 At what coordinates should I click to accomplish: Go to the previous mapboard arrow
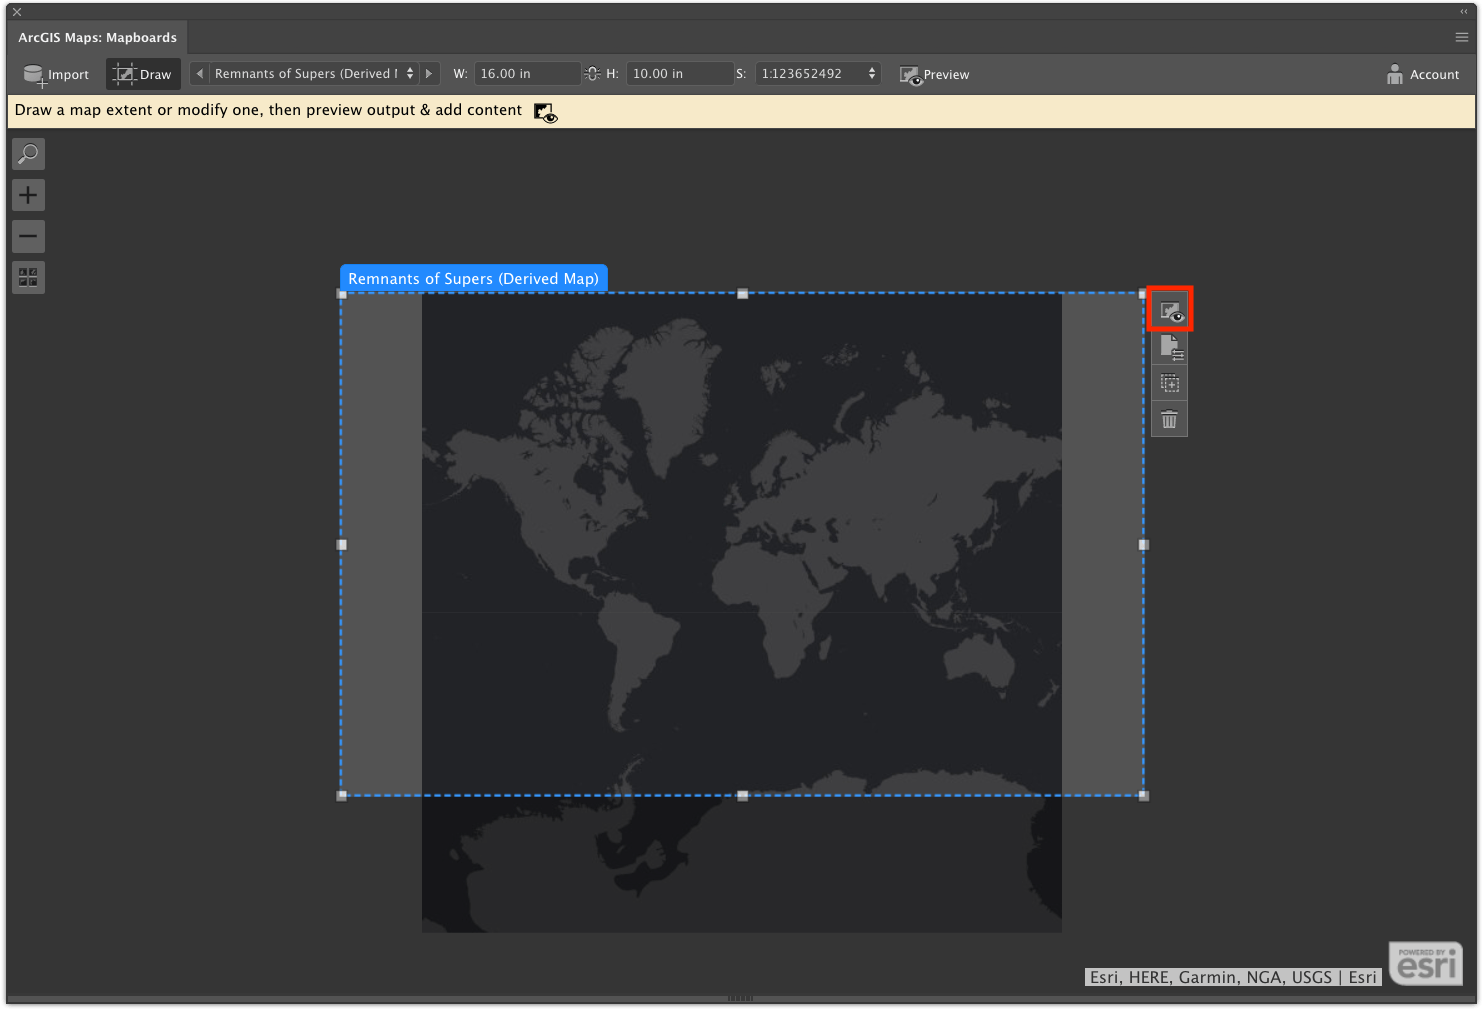pos(199,73)
